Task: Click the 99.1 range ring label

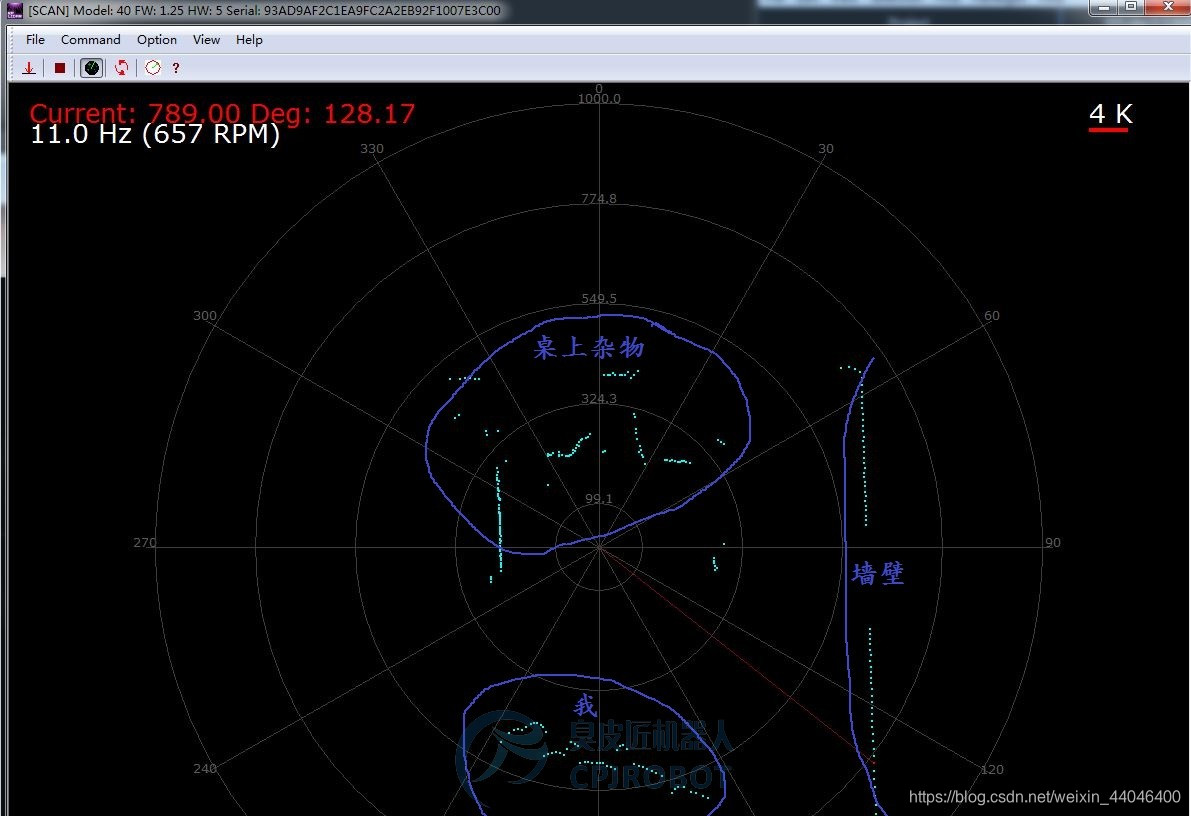Action: [599, 498]
